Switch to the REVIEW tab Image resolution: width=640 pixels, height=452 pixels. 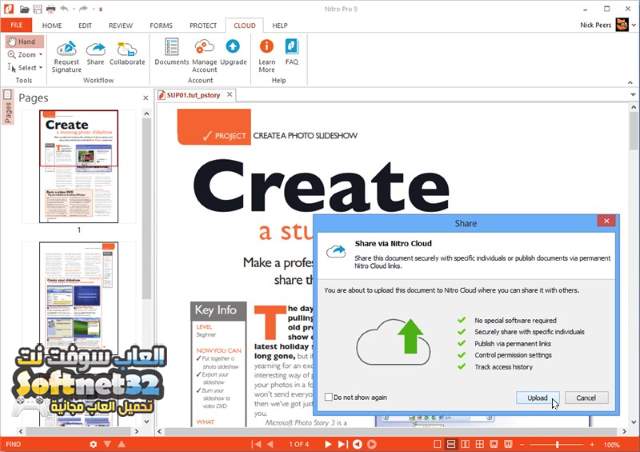[120, 25]
